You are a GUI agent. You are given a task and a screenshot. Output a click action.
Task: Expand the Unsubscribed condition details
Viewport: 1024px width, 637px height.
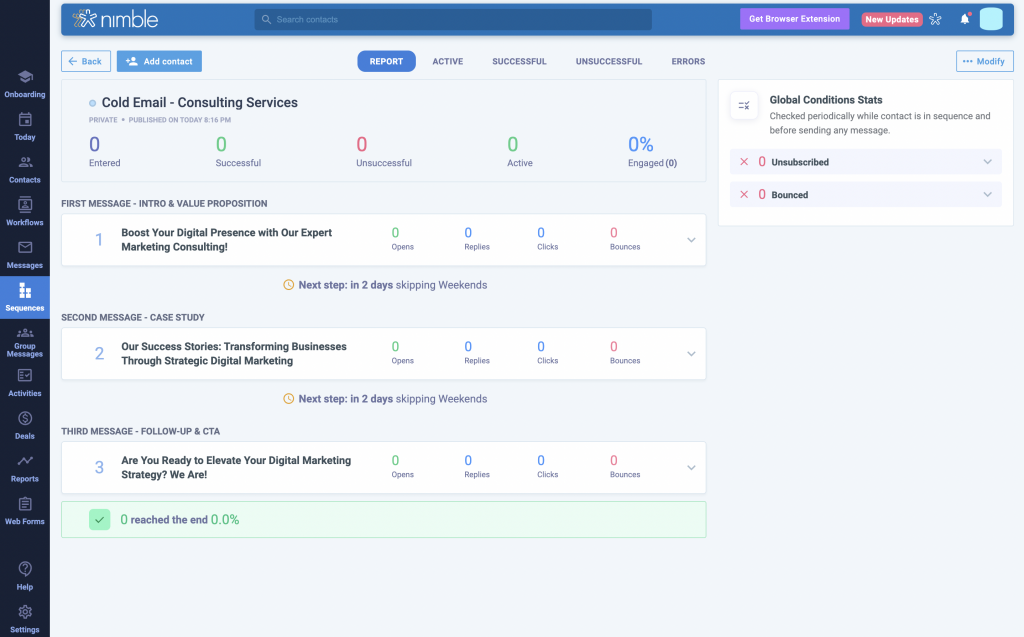point(987,162)
